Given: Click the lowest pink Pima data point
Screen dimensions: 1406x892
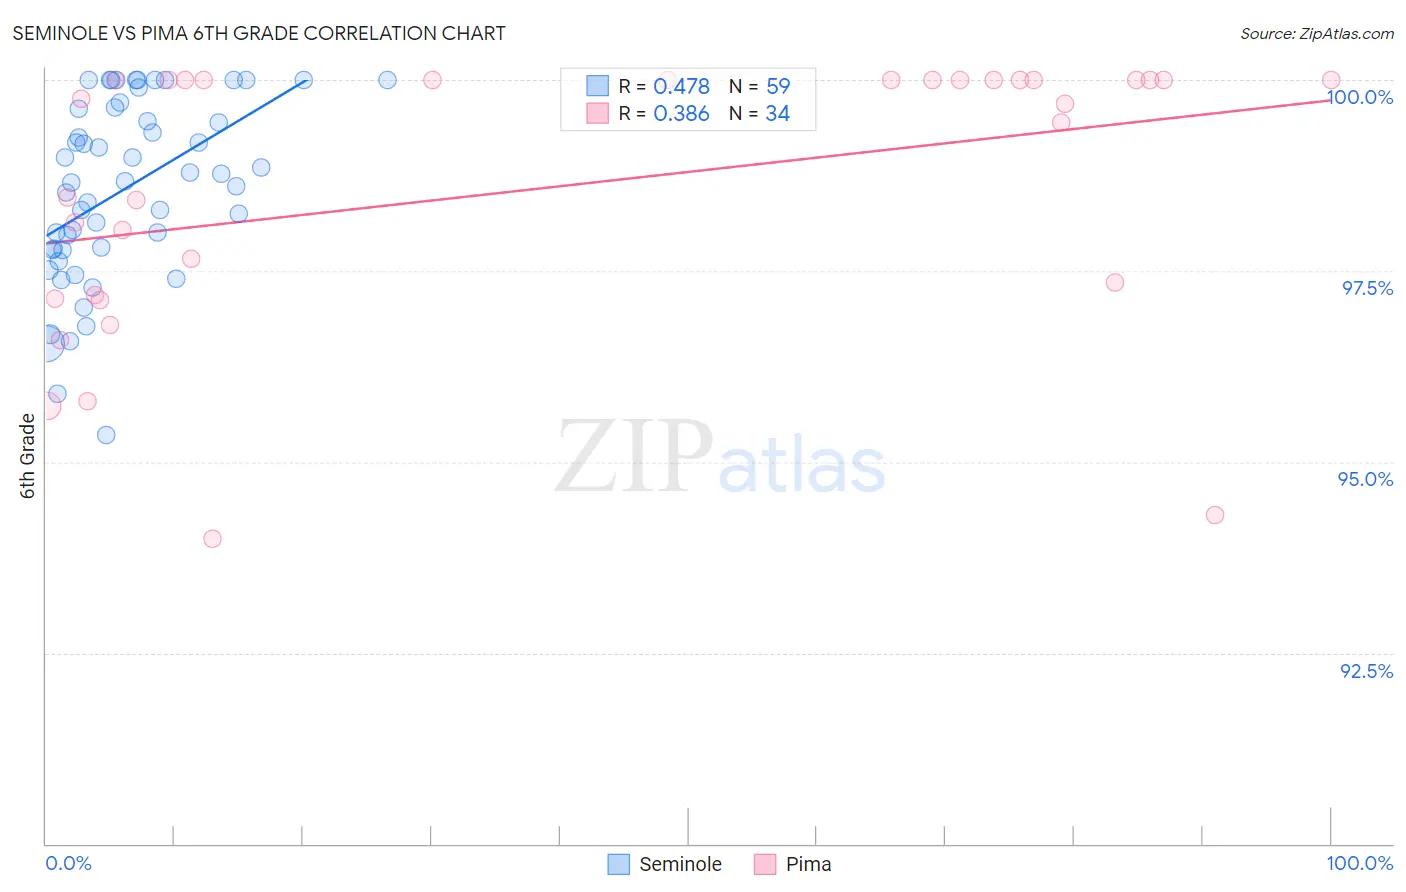Looking at the screenshot, I should click(x=212, y=539).
